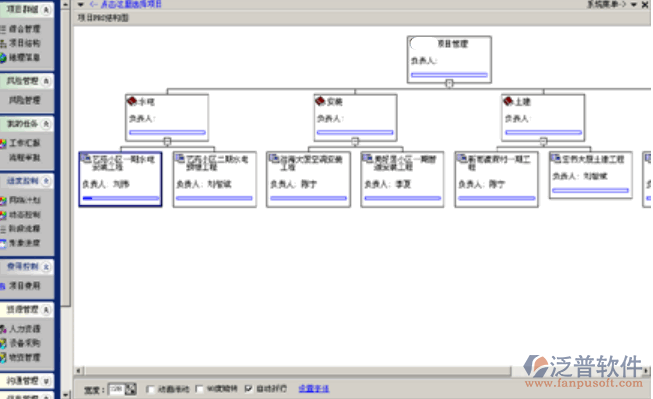Click the red book icon on 安装 node
The height and width of the screenshot is (399, 653).
(320, 101)
